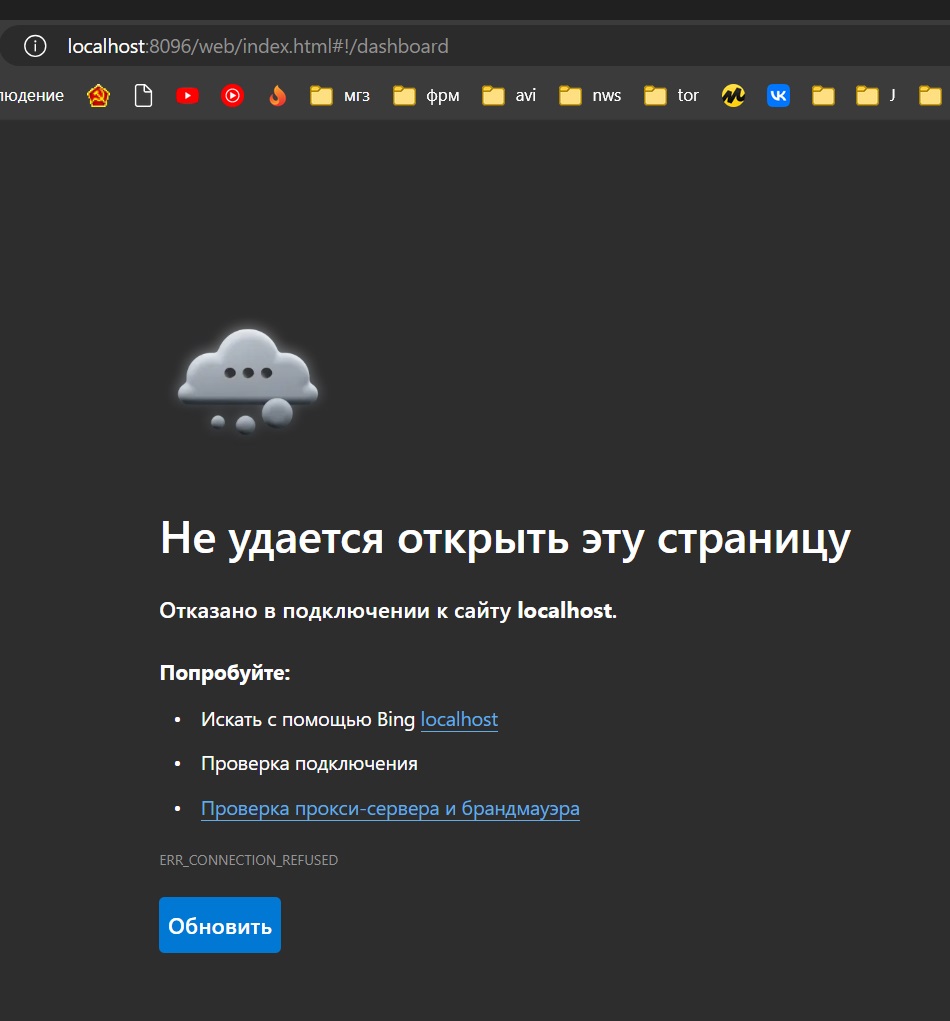950x1021 pixels.
Task: Open the blank page icon bookmark
Action: [x=143, y=96]
